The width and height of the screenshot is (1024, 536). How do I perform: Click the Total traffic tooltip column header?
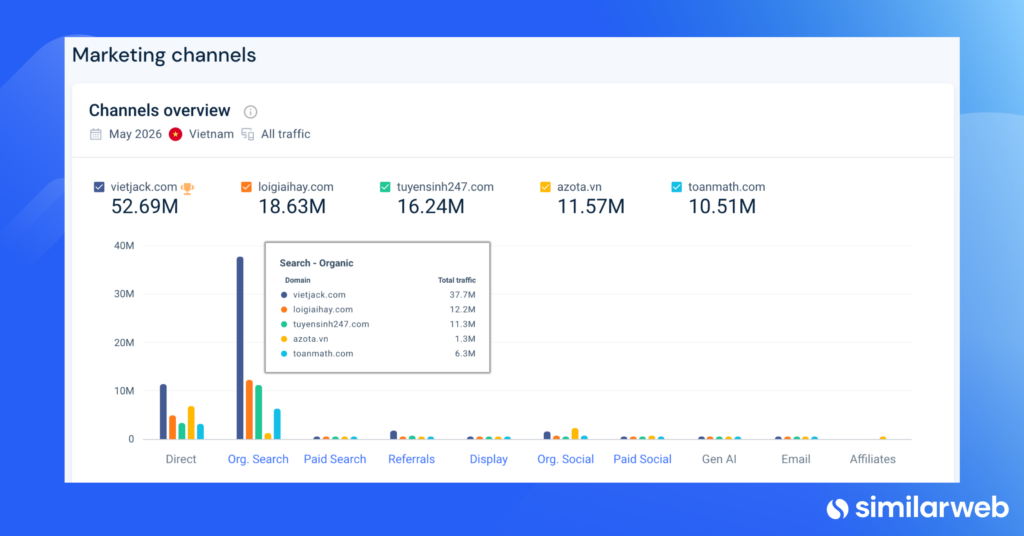click(456, 280)
